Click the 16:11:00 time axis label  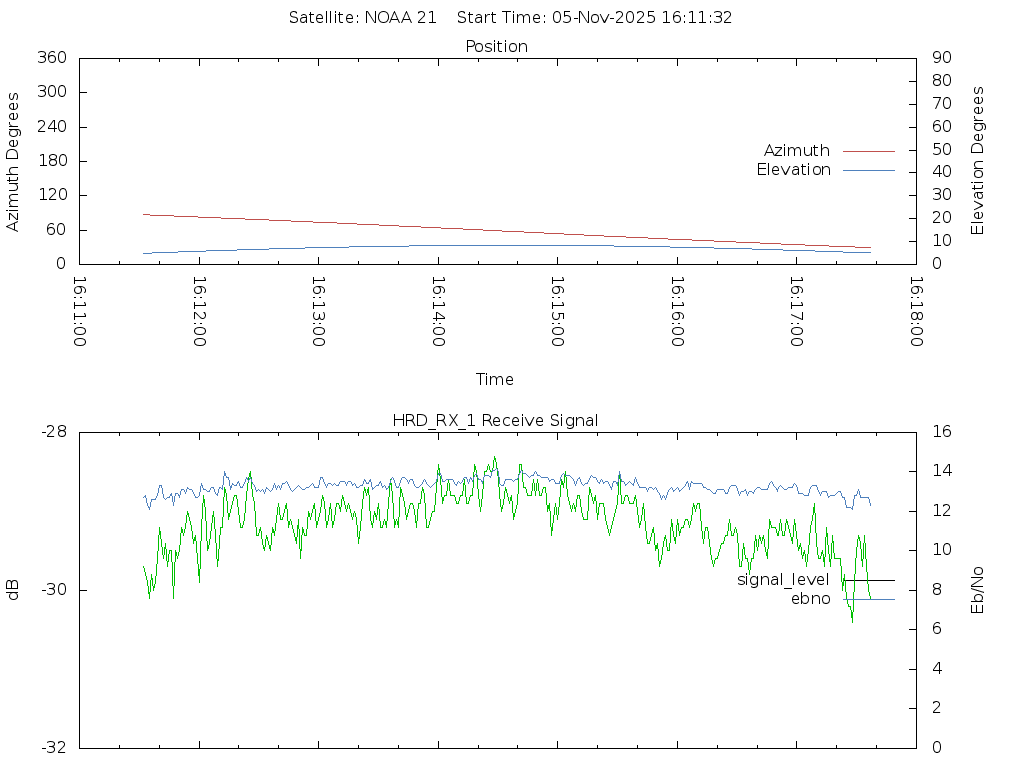click(x=80, y=311)
